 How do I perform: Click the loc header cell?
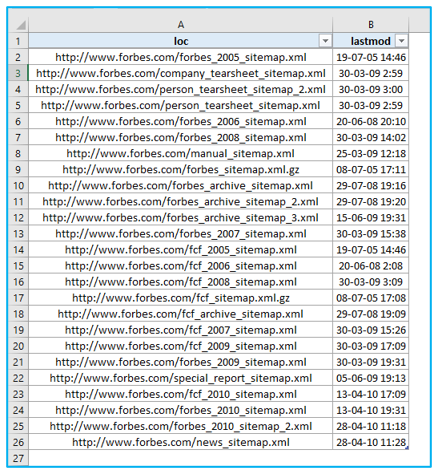pos(181,41)
